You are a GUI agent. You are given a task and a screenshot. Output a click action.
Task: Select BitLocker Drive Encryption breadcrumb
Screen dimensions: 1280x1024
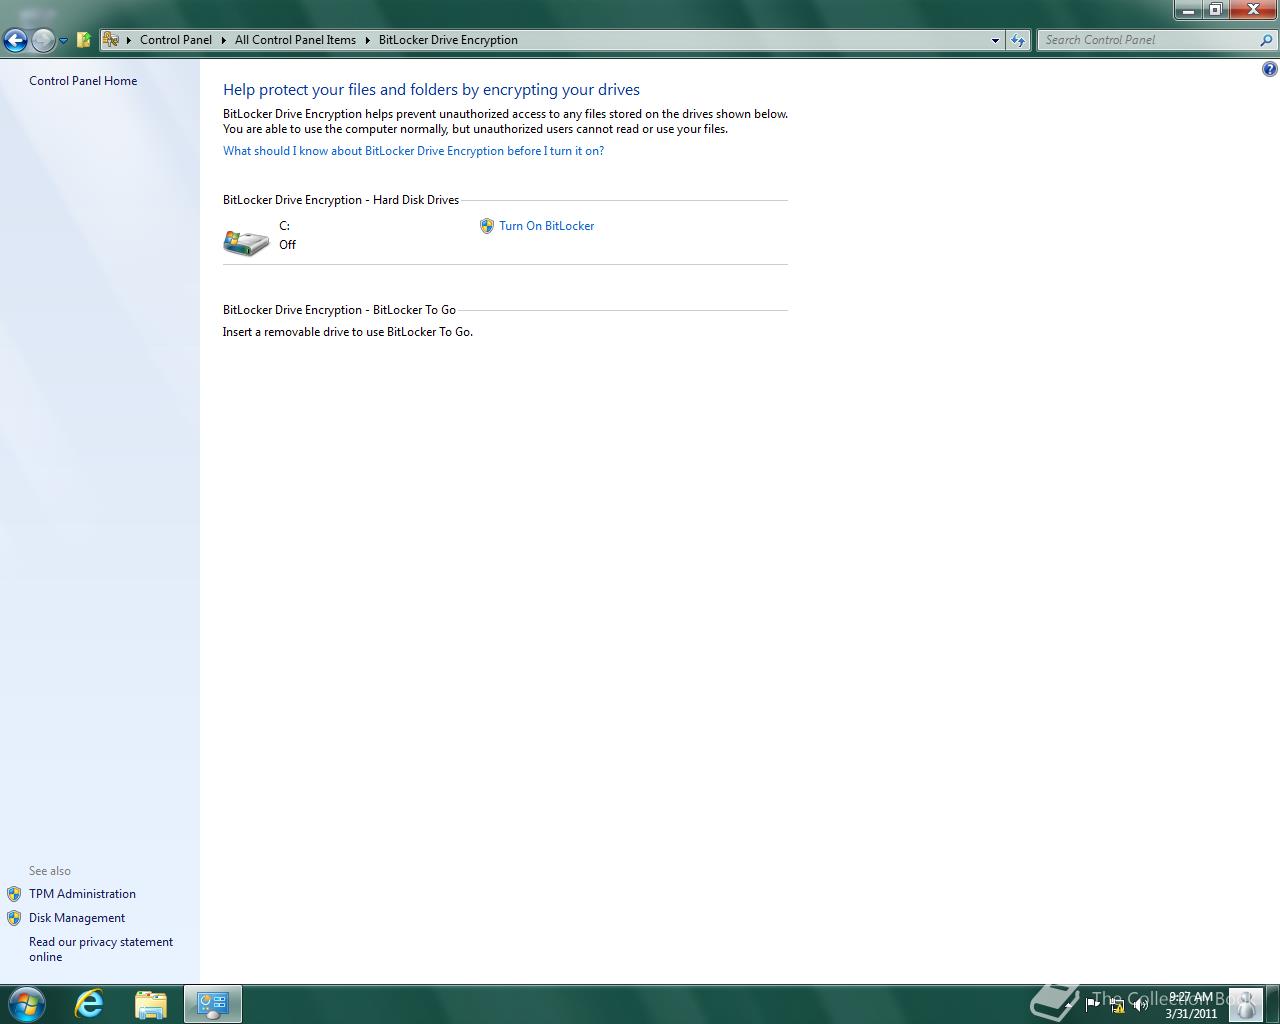click(x=448, y=40)
